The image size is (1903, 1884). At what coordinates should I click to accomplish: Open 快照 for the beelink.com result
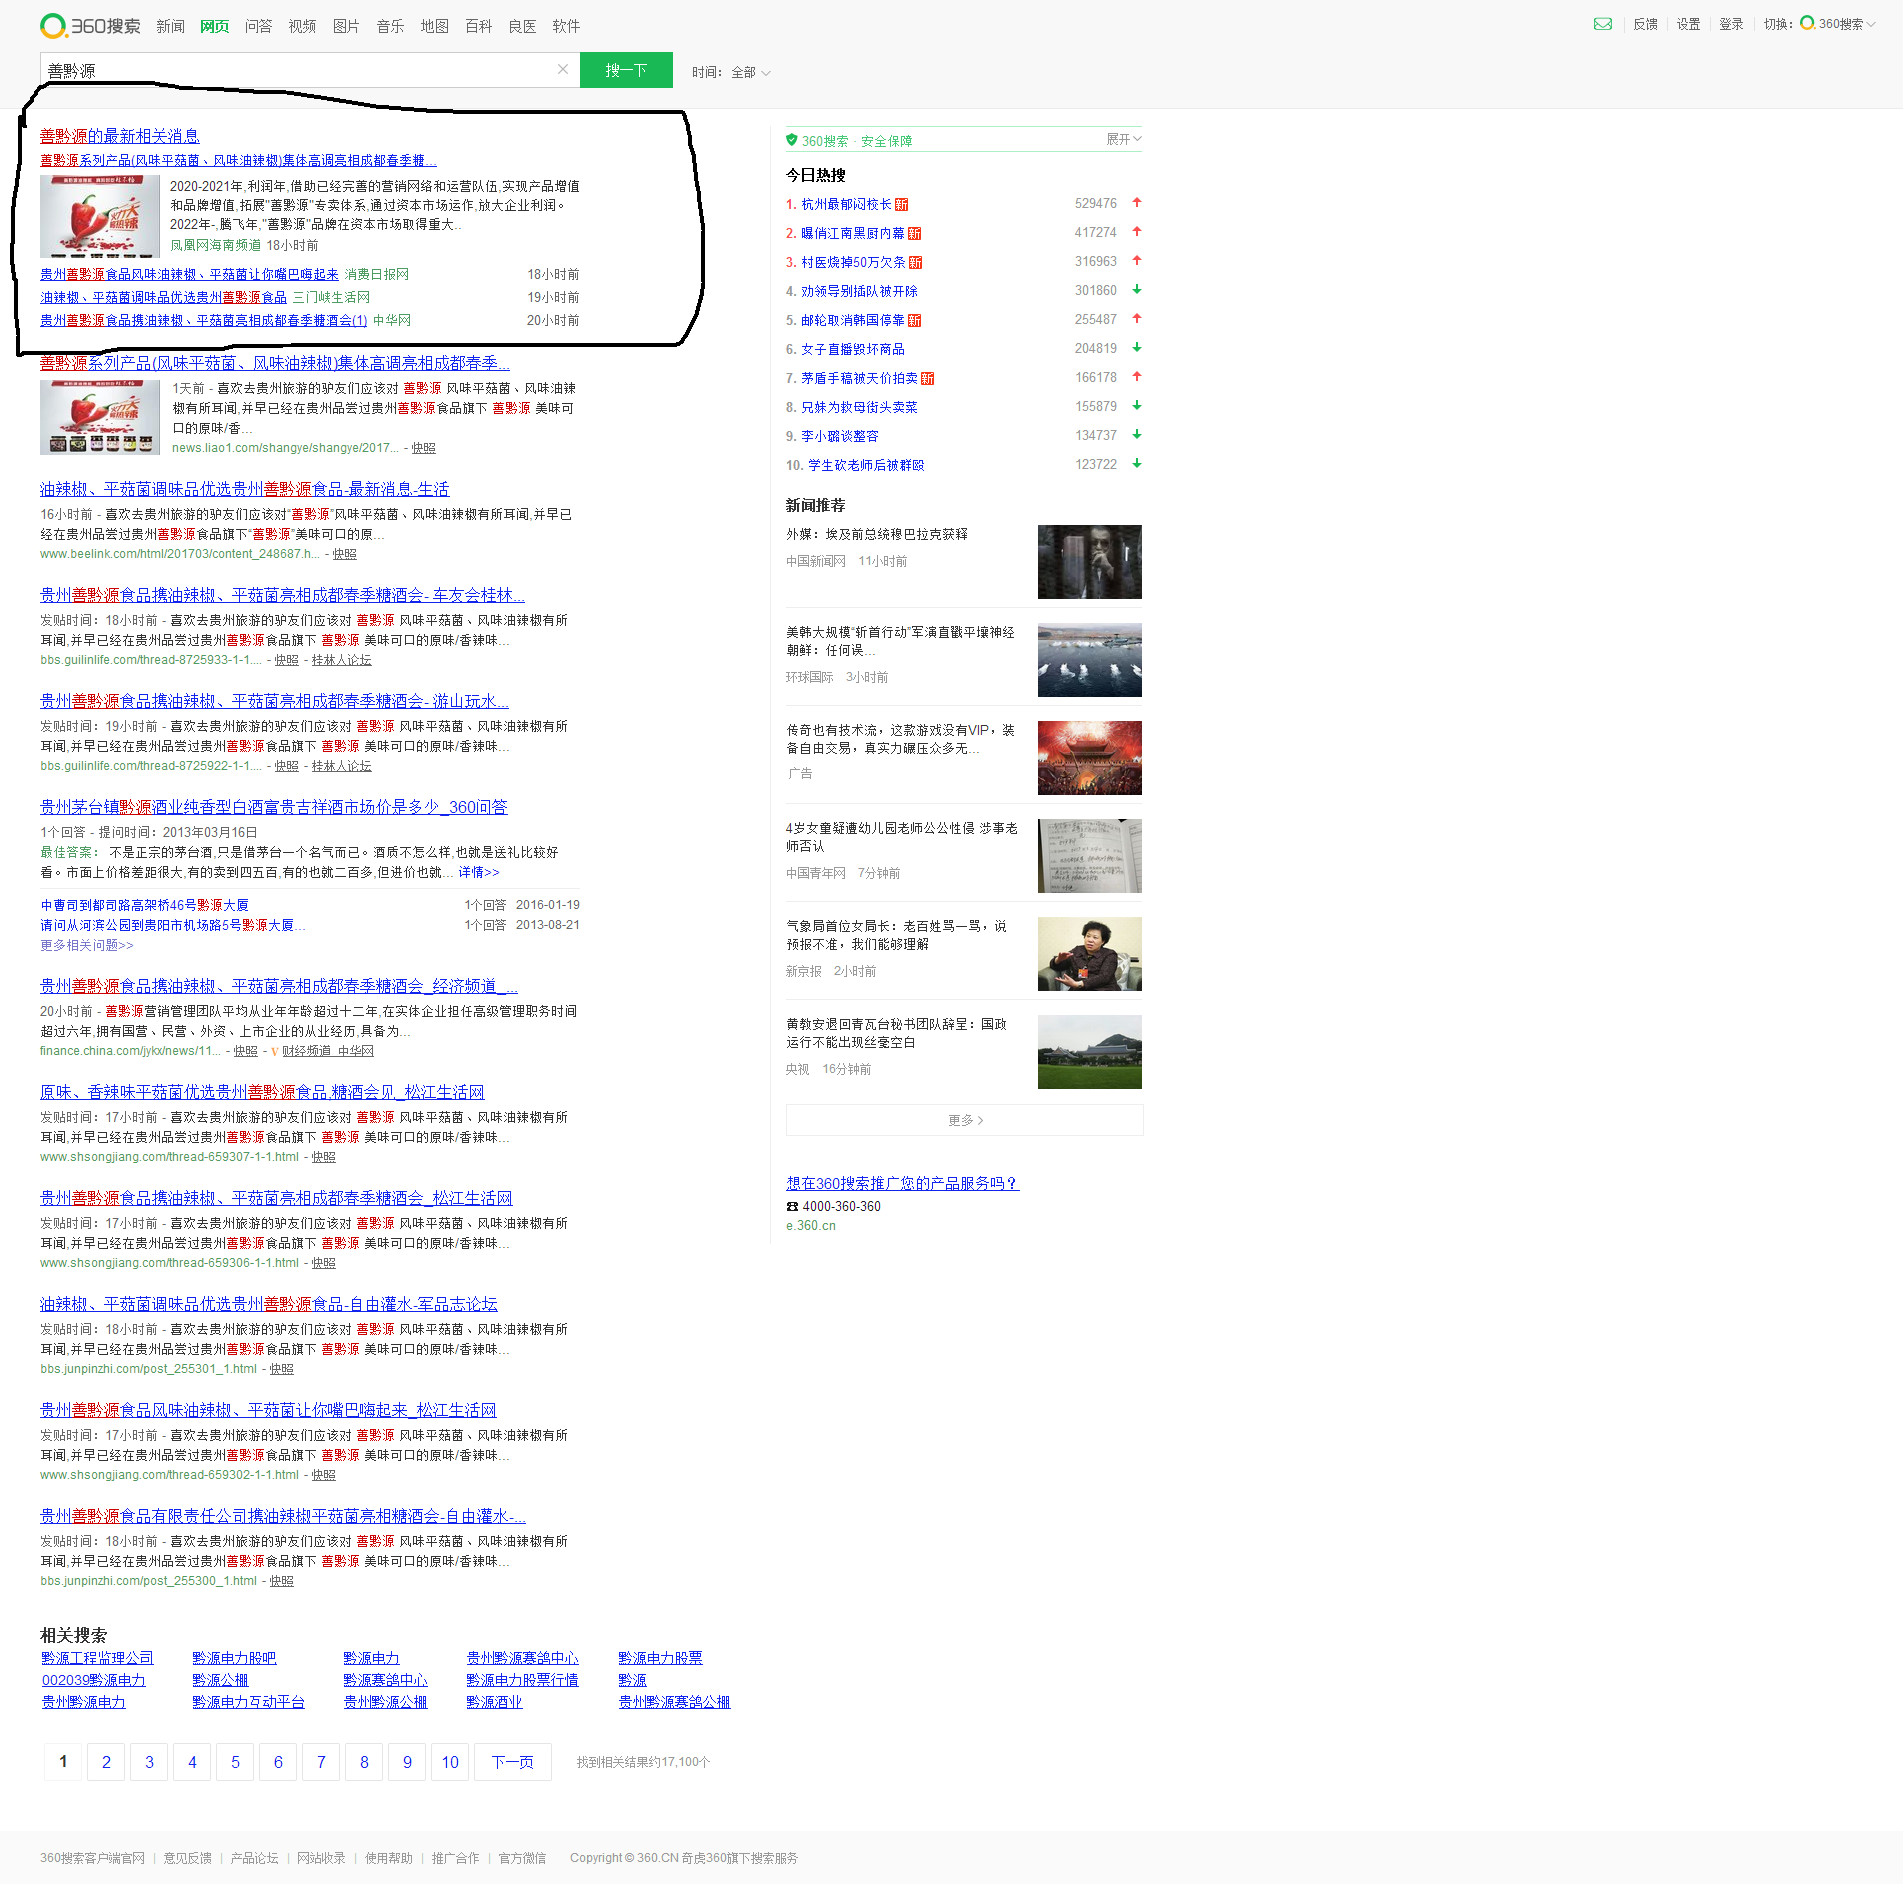344,554
